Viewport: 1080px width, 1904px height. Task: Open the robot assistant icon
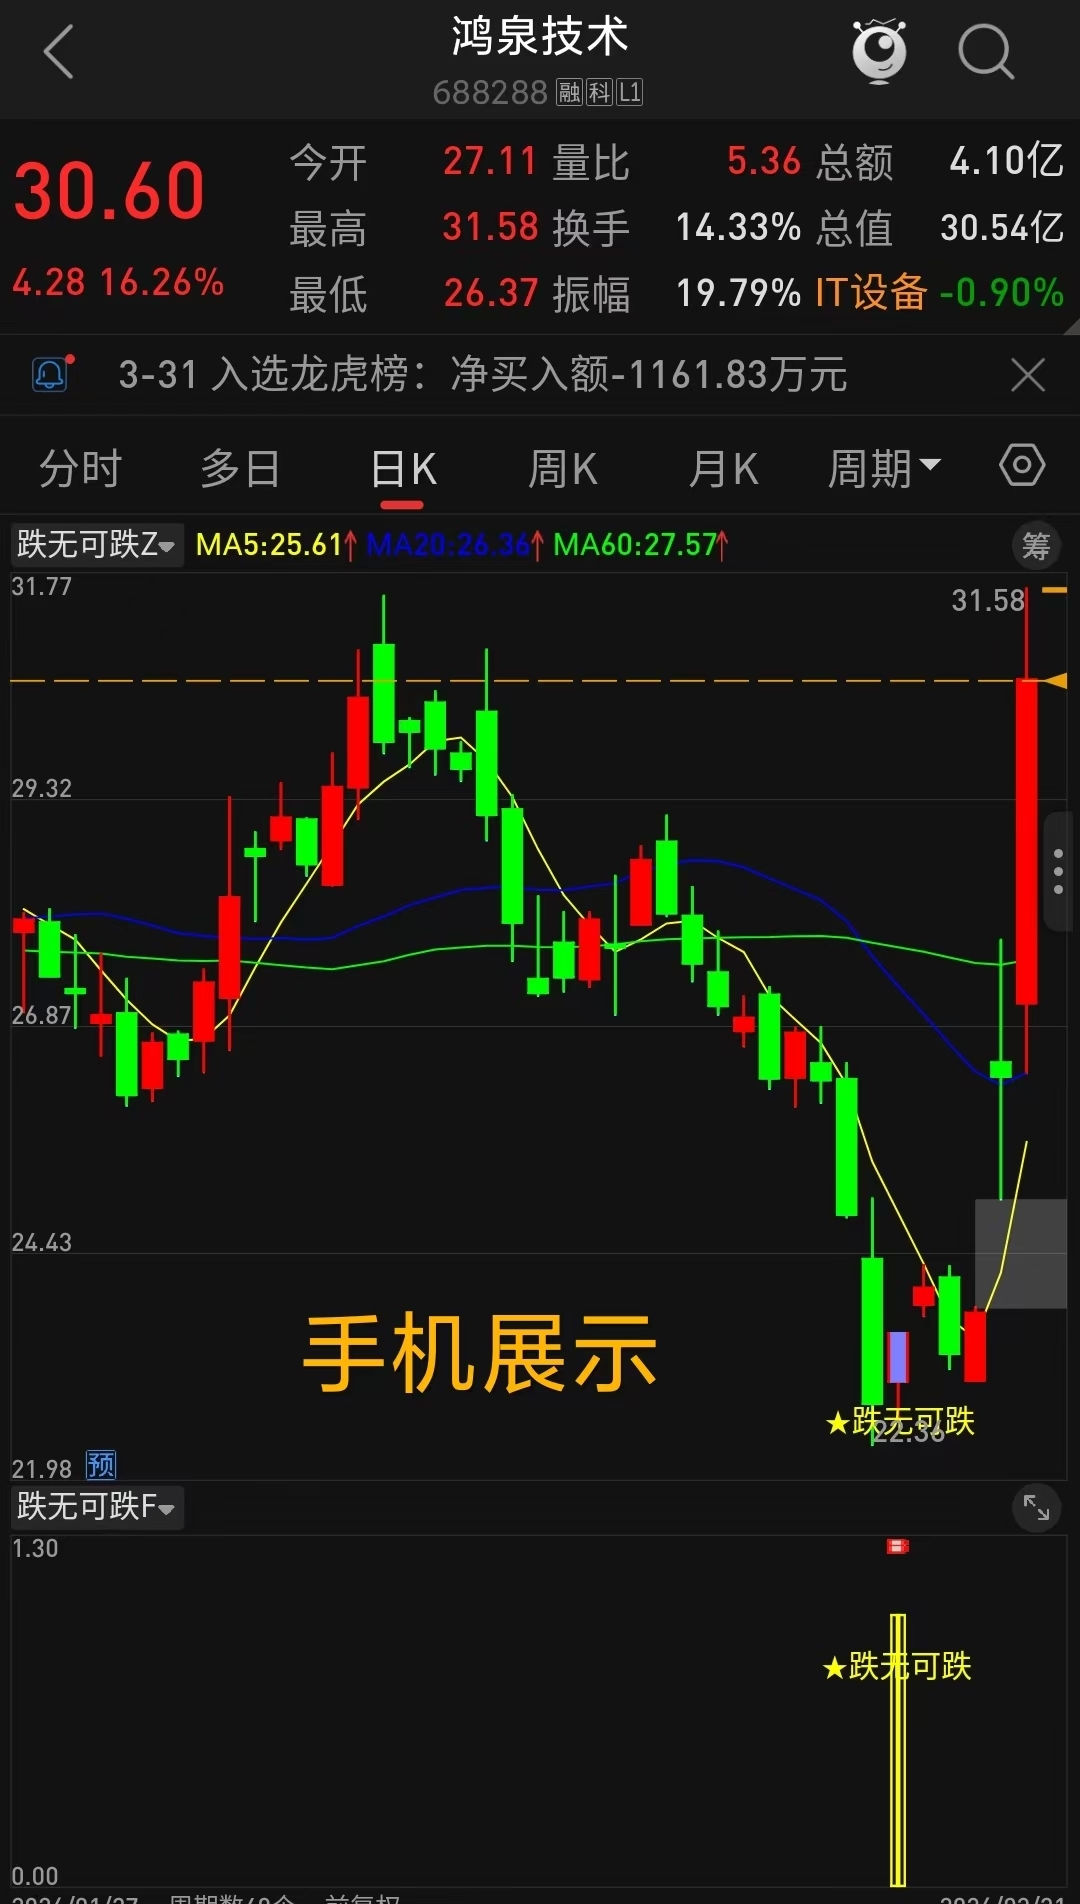[x=879, y=50]
